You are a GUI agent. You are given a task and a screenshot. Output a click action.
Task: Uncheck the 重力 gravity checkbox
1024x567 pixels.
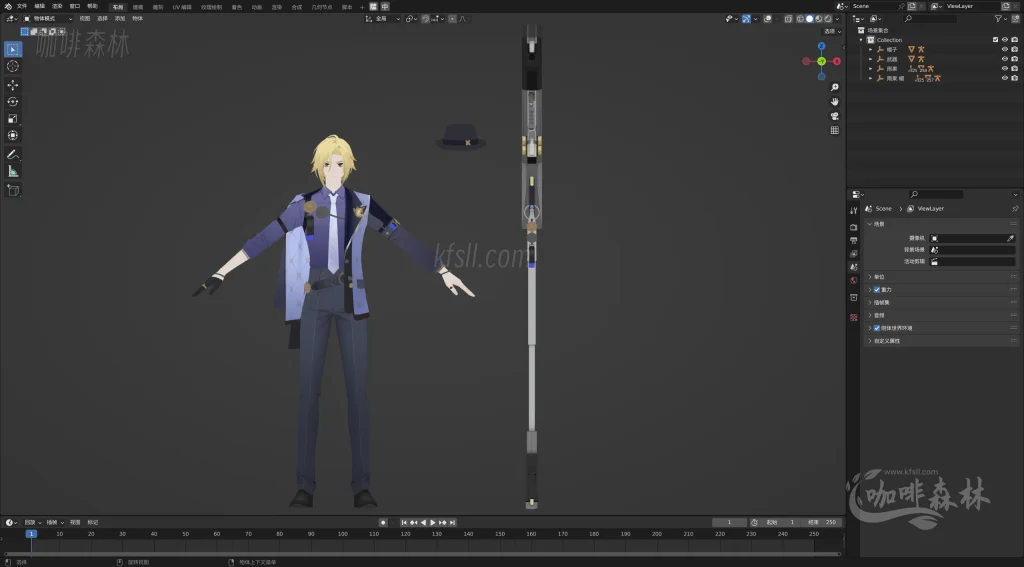click(x=876, y=289)
